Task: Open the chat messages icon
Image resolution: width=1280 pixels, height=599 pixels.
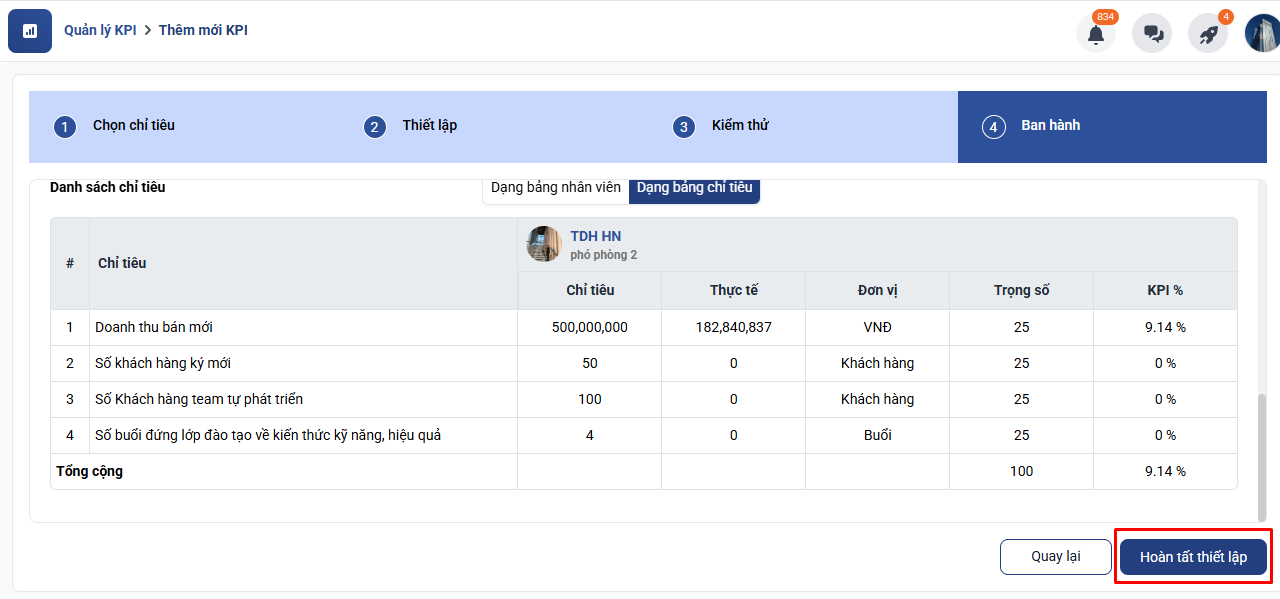Action: pyautogui.click(x=1152, y=33)
